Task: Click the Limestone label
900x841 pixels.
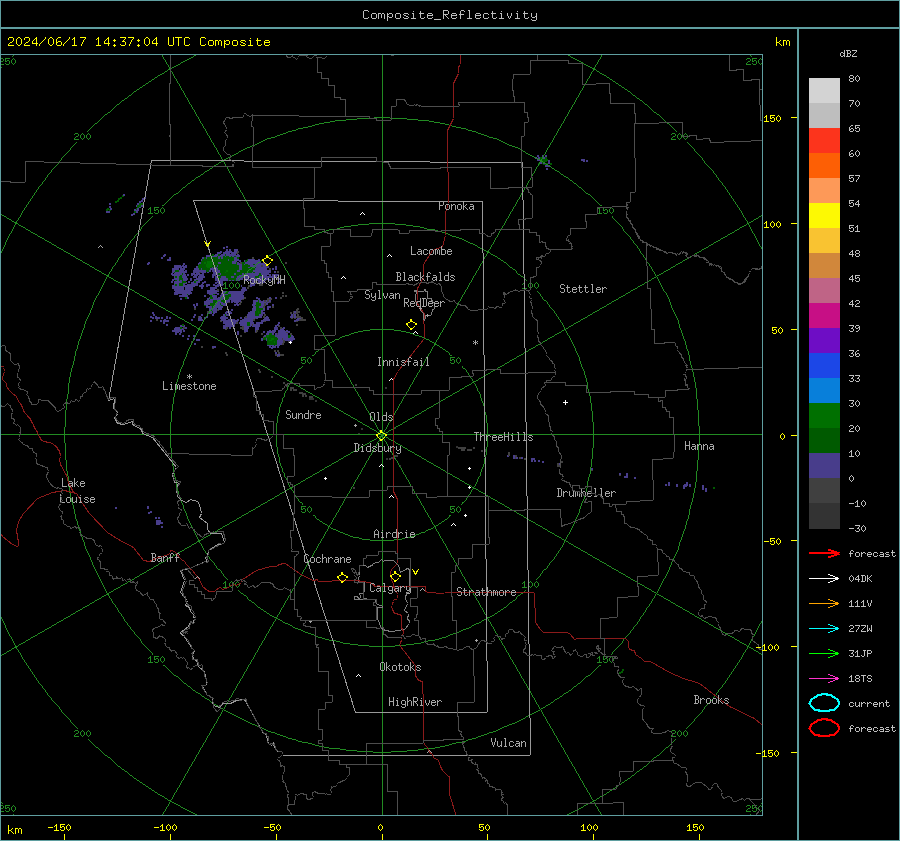Action: click(189, 386)
